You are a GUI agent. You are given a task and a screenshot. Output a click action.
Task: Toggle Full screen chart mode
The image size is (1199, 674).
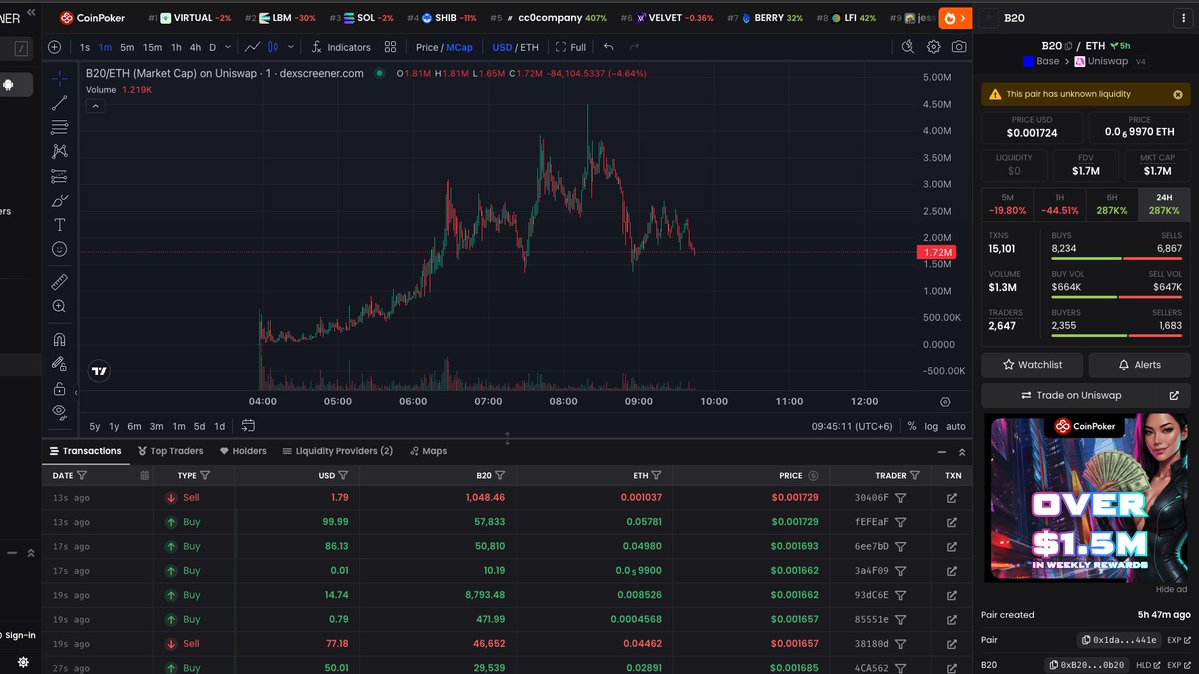pos(570,47)
